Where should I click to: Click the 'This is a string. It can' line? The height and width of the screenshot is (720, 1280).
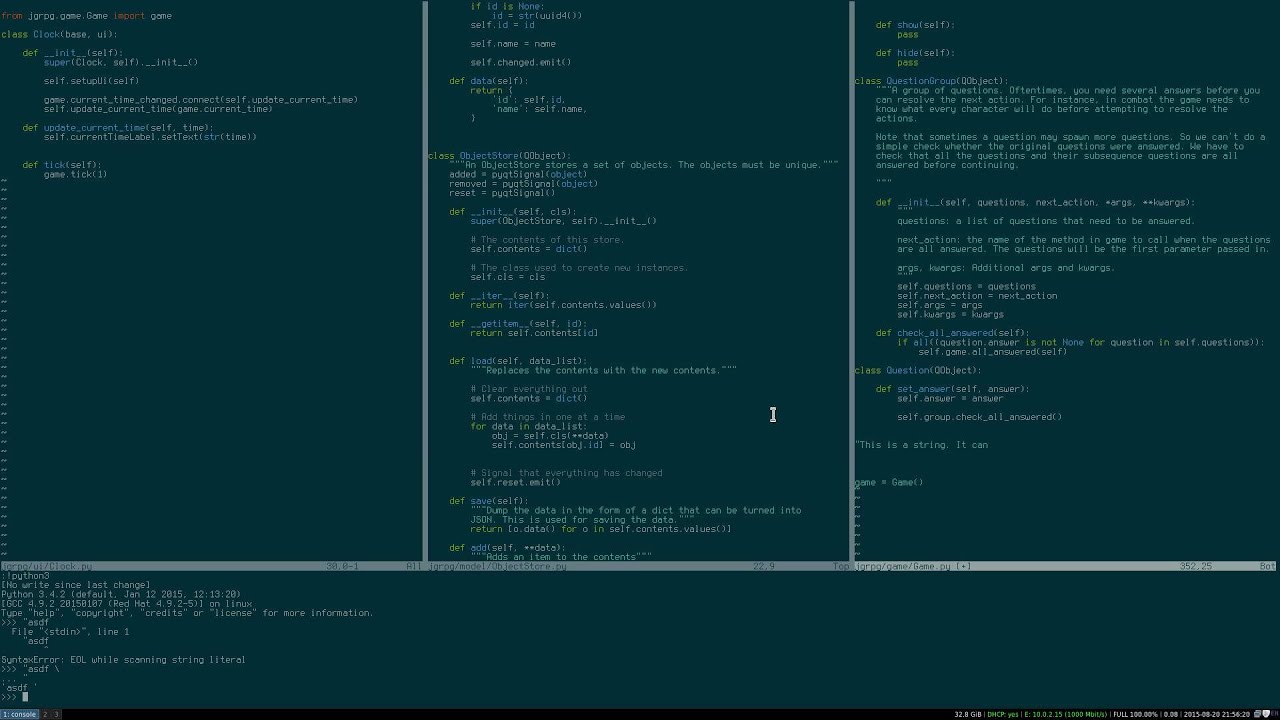pyautogui.click(x=922, y=445)
